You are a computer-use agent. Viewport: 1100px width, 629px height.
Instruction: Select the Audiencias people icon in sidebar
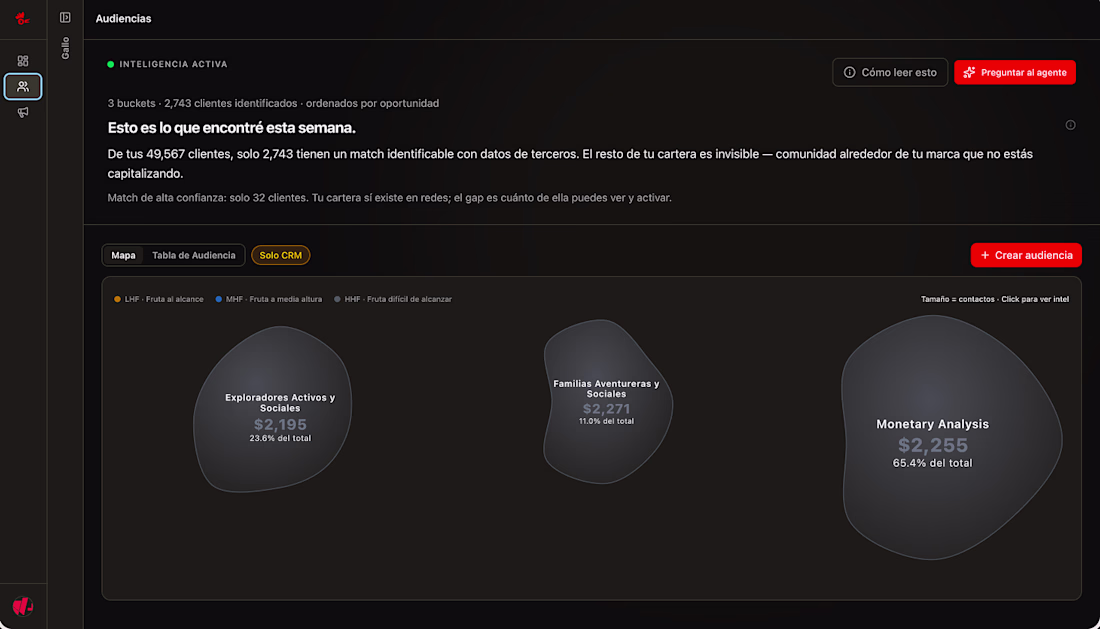tap(23, 87)
